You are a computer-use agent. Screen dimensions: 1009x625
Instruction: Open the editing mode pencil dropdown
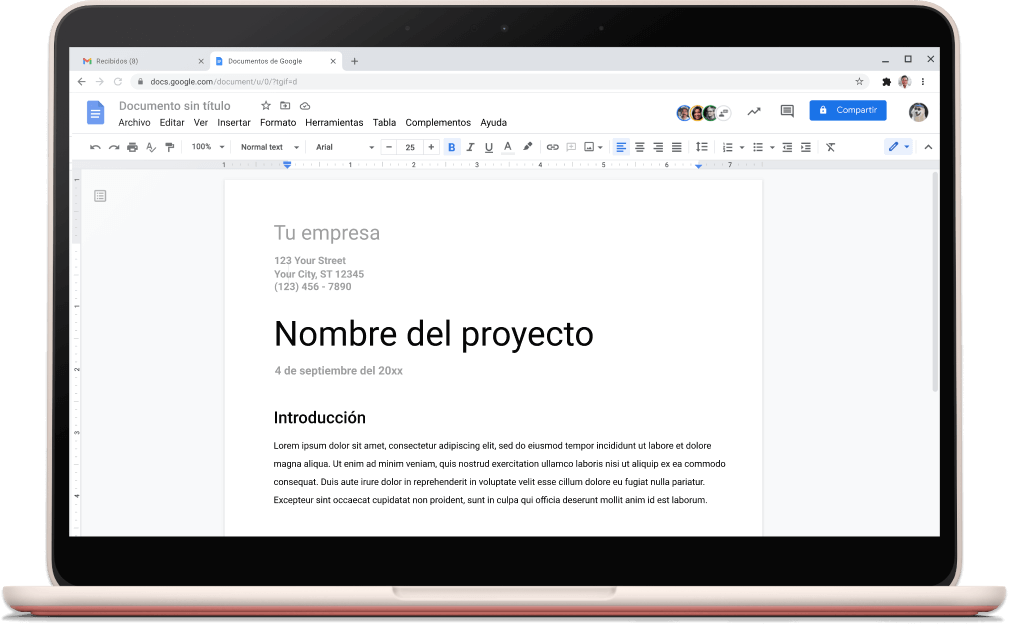899,147
